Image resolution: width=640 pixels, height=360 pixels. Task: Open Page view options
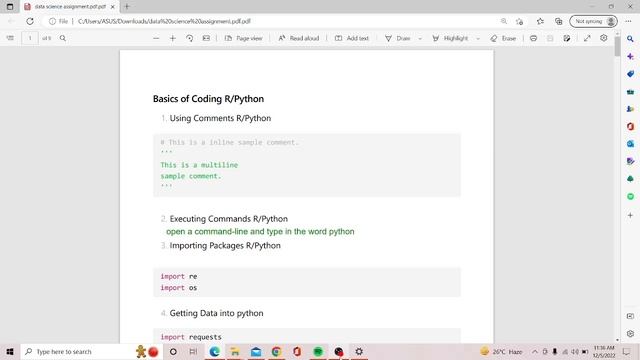244,38
